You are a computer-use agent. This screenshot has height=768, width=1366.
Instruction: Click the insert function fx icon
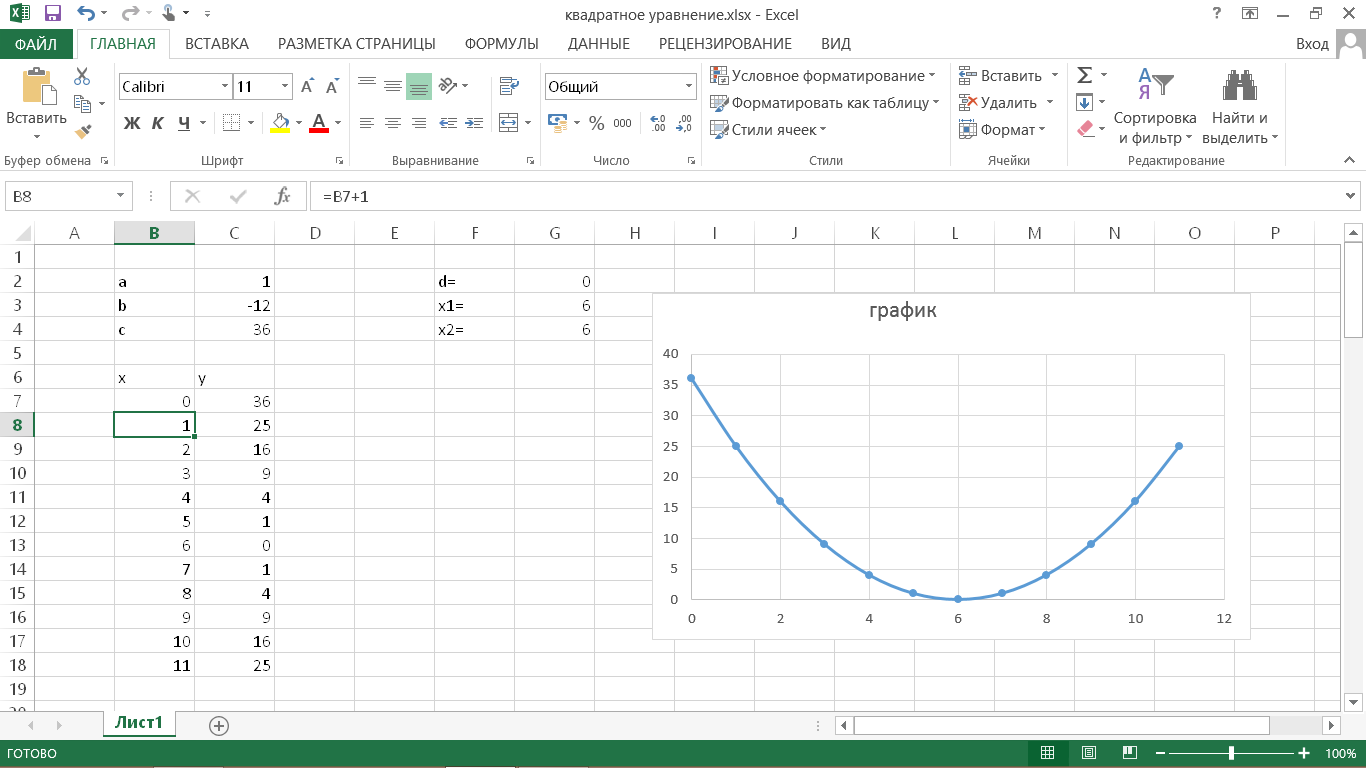pos(283,197)
